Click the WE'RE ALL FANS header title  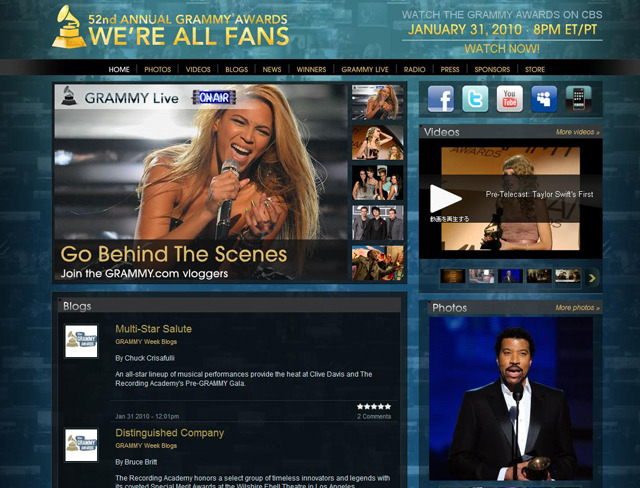point(189,36)
